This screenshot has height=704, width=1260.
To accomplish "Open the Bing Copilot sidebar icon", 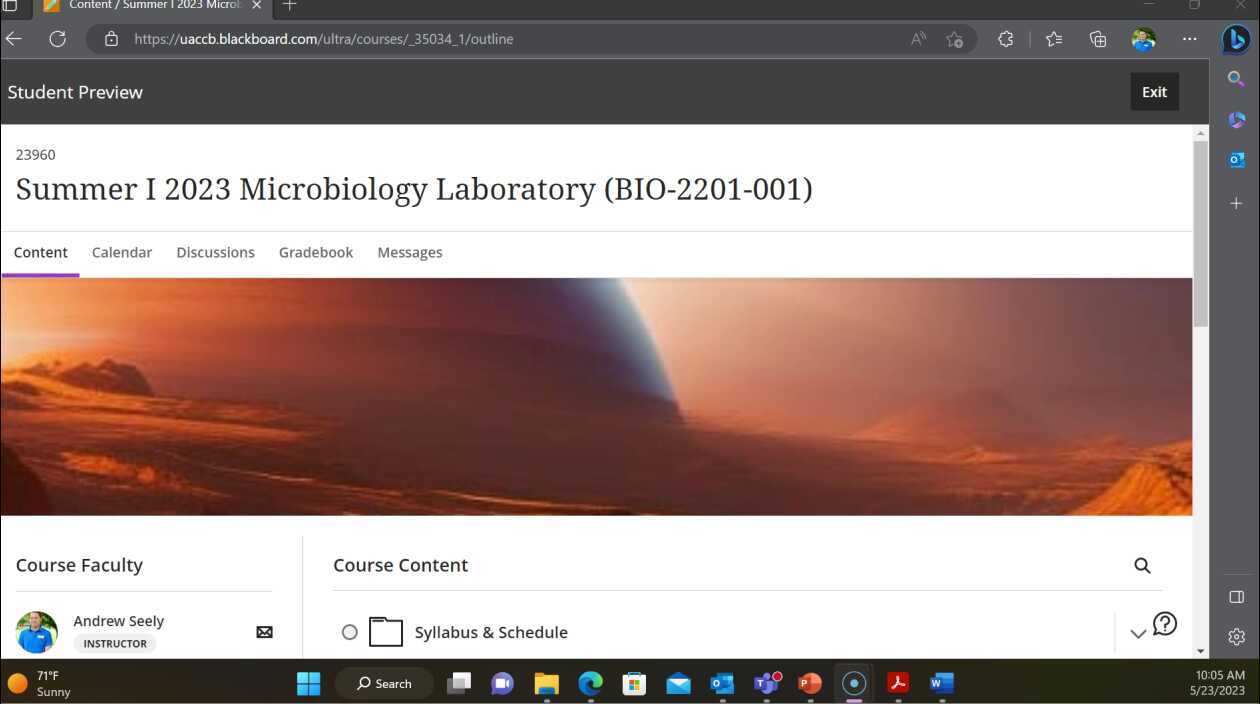I will [x=1236, y=39].
